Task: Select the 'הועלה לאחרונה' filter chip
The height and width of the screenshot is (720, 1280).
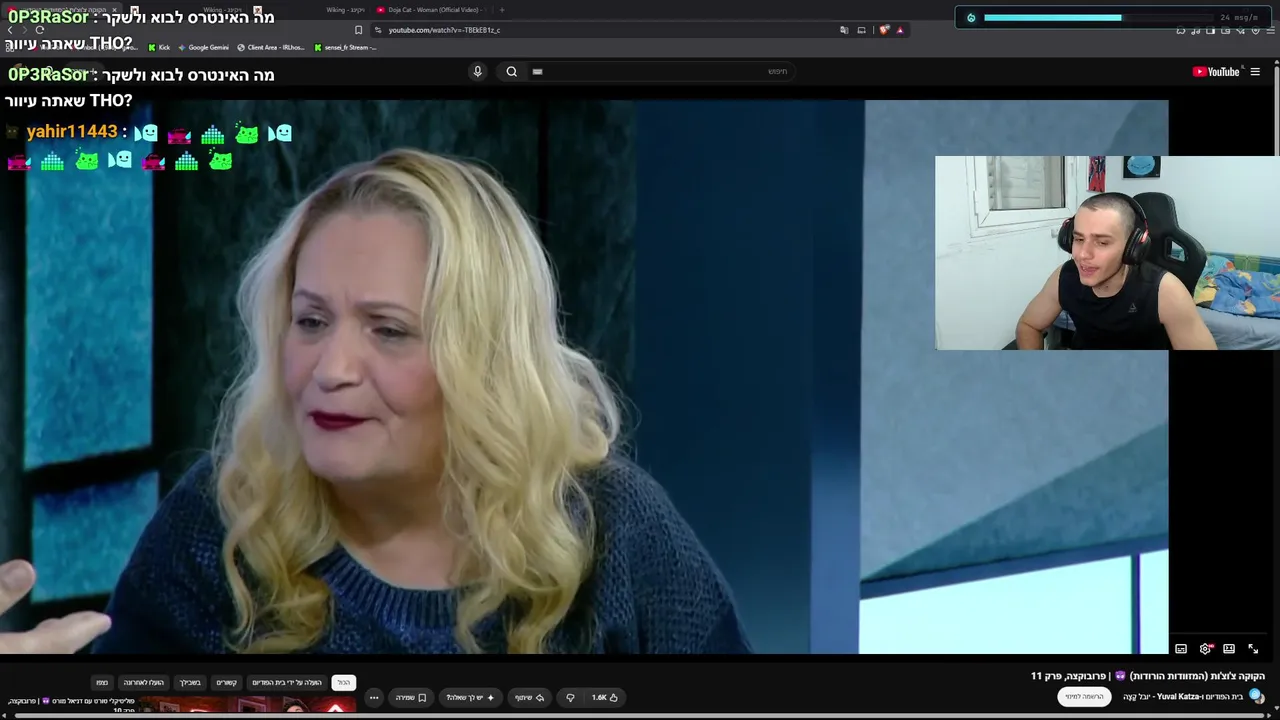Action: click(x=144, y=682)
